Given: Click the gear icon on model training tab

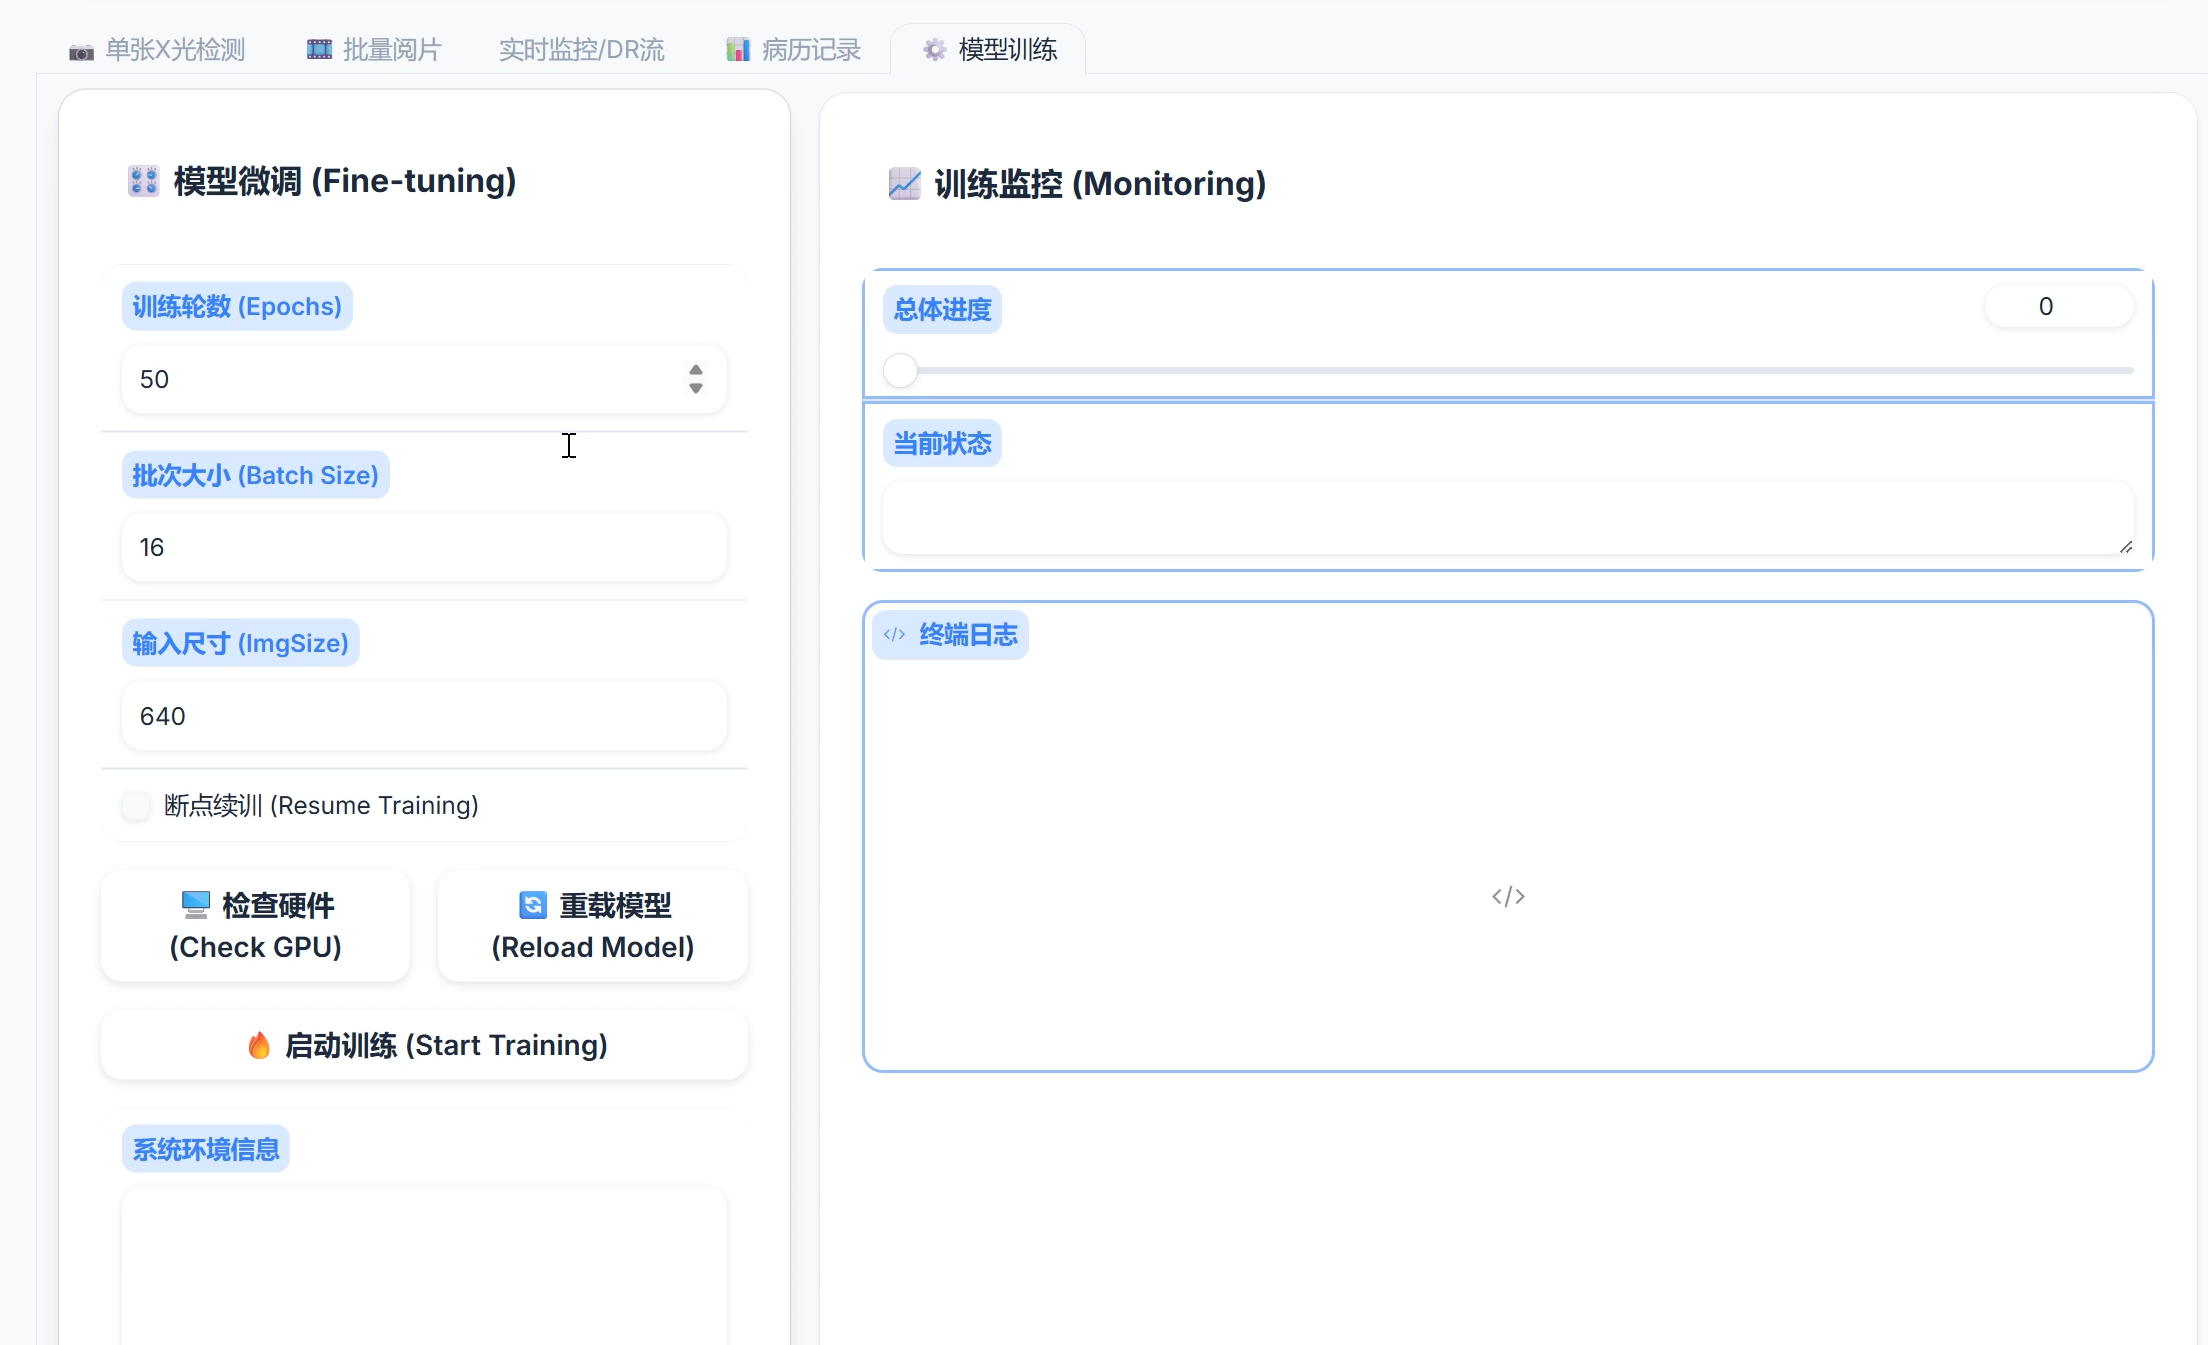Looking at the screenshot, I should click(x=934, y=49).
